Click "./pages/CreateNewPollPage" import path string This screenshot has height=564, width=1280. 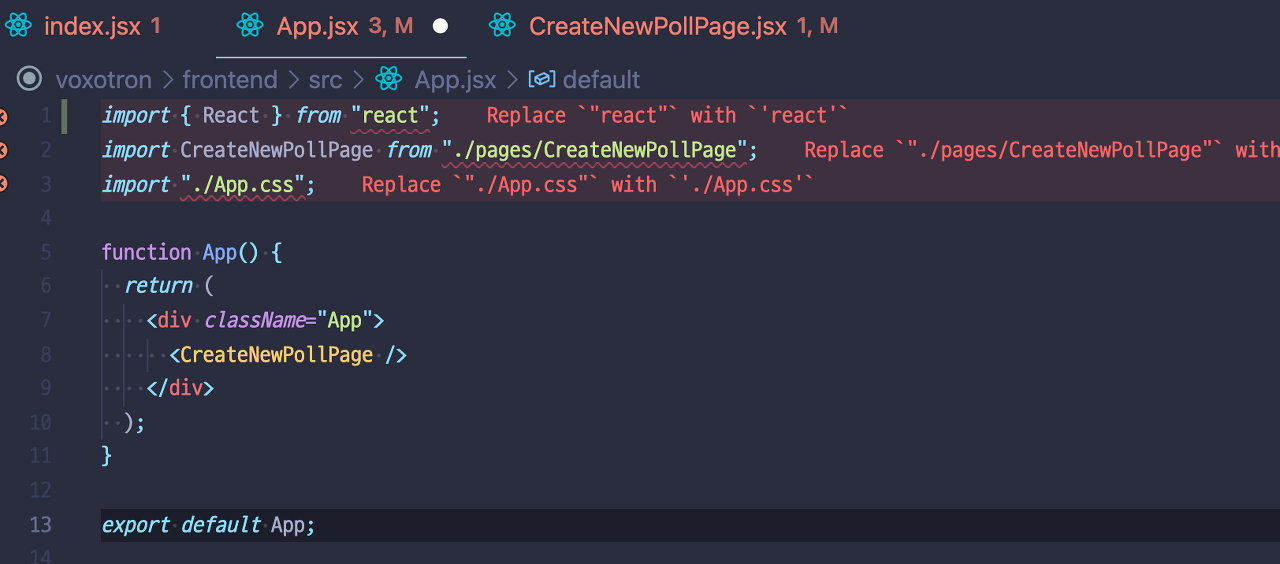pos(595,150)
